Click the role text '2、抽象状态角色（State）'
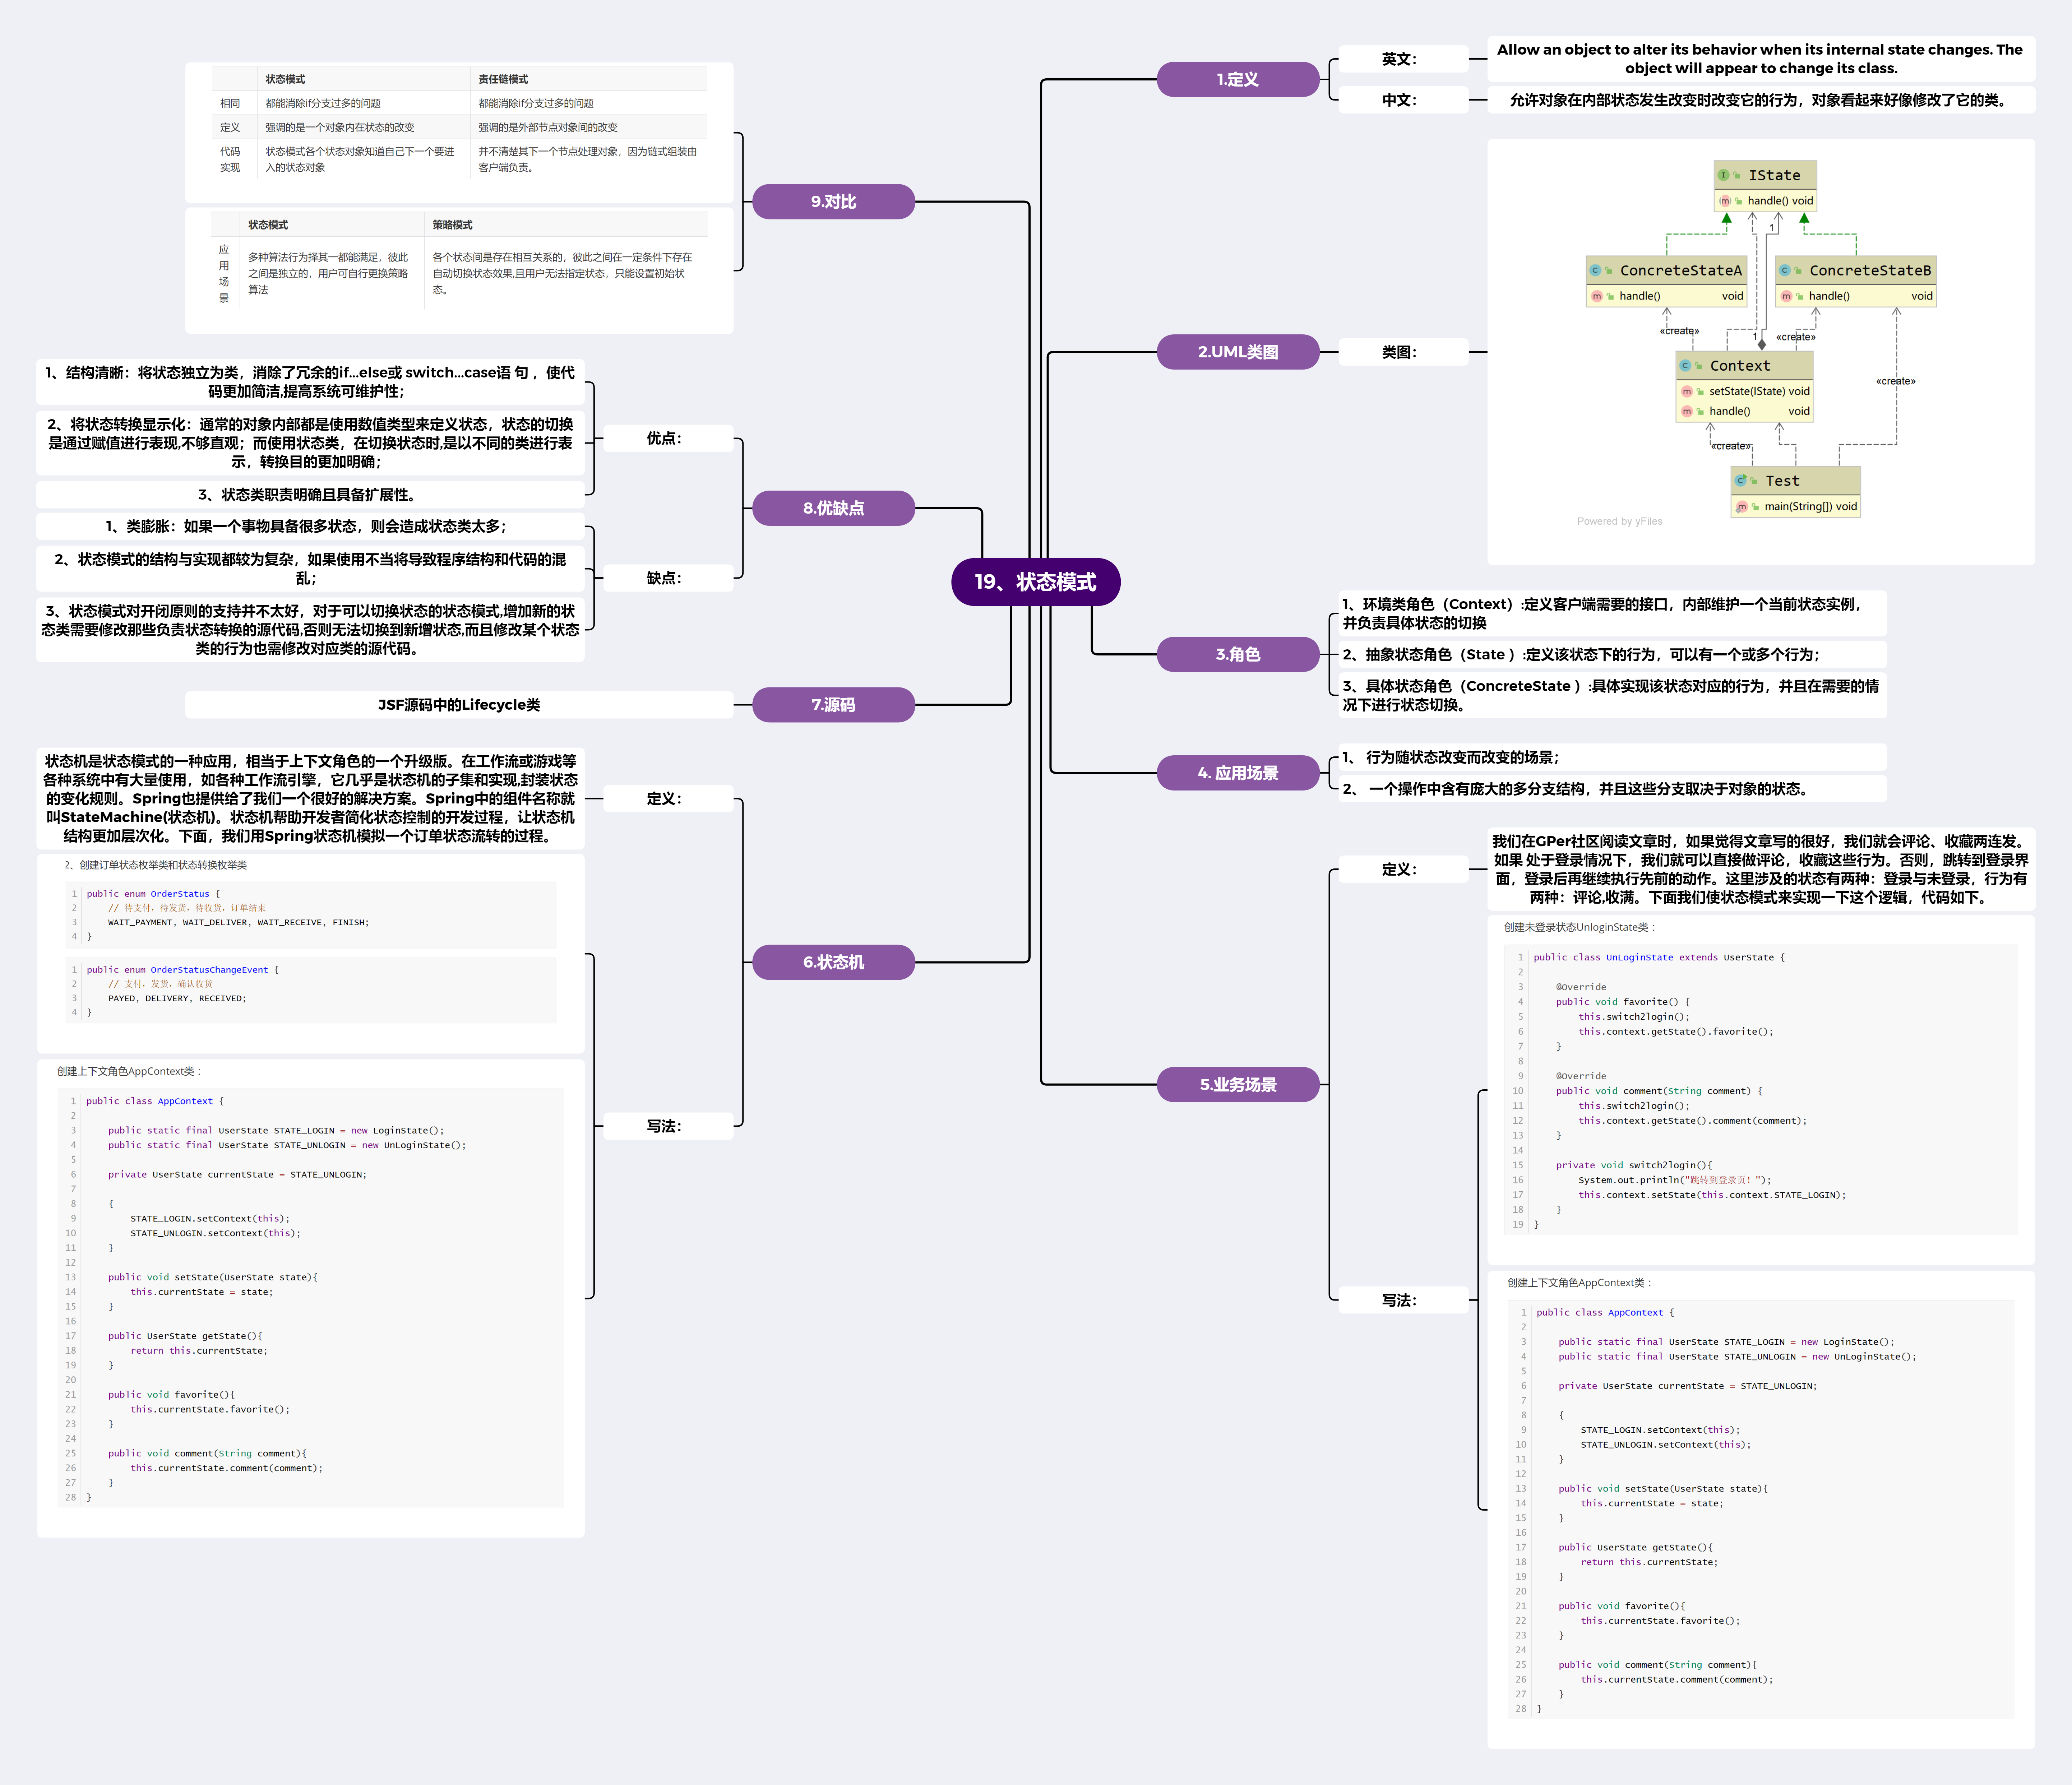The height and width of the screenshot is (1785, 2072). [x=1612, y=655]
